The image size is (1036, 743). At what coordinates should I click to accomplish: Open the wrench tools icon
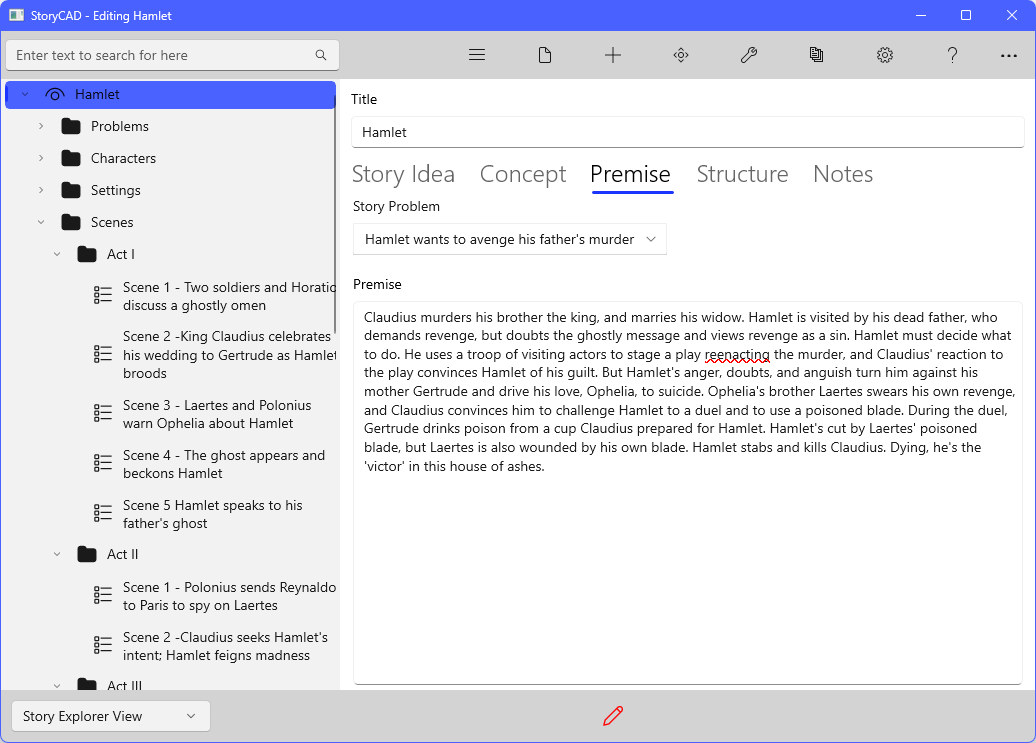point(749,55)
